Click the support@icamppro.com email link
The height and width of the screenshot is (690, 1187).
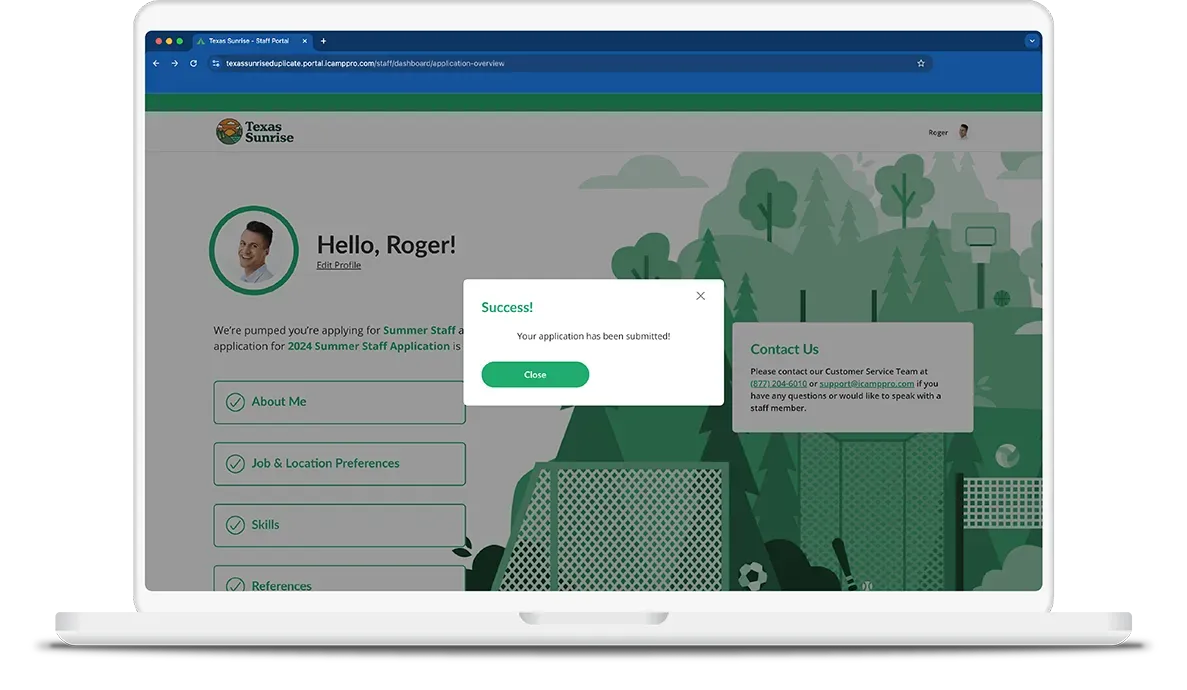click(867, 384)
